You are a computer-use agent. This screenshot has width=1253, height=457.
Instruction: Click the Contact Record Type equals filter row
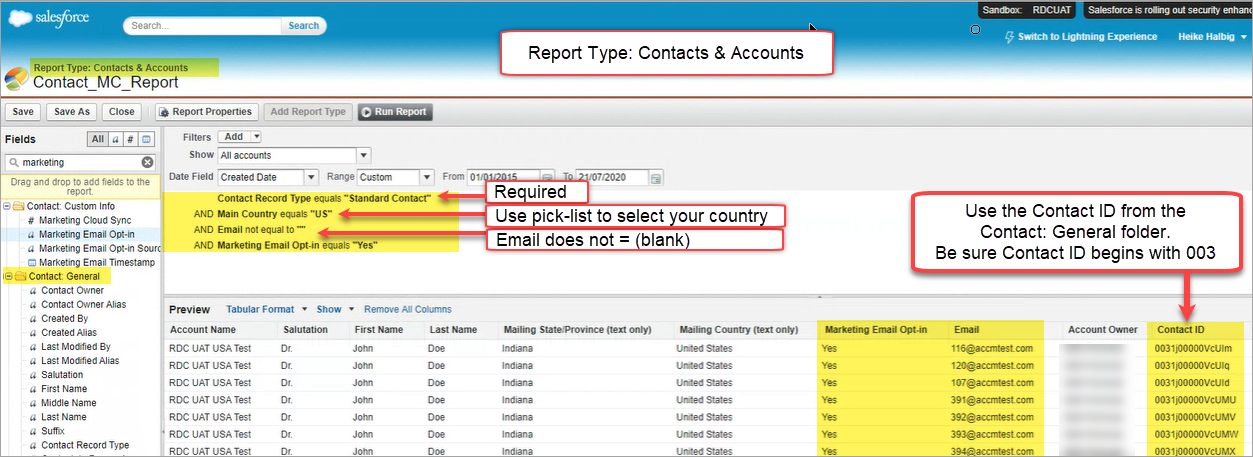[x=323, y=198]
